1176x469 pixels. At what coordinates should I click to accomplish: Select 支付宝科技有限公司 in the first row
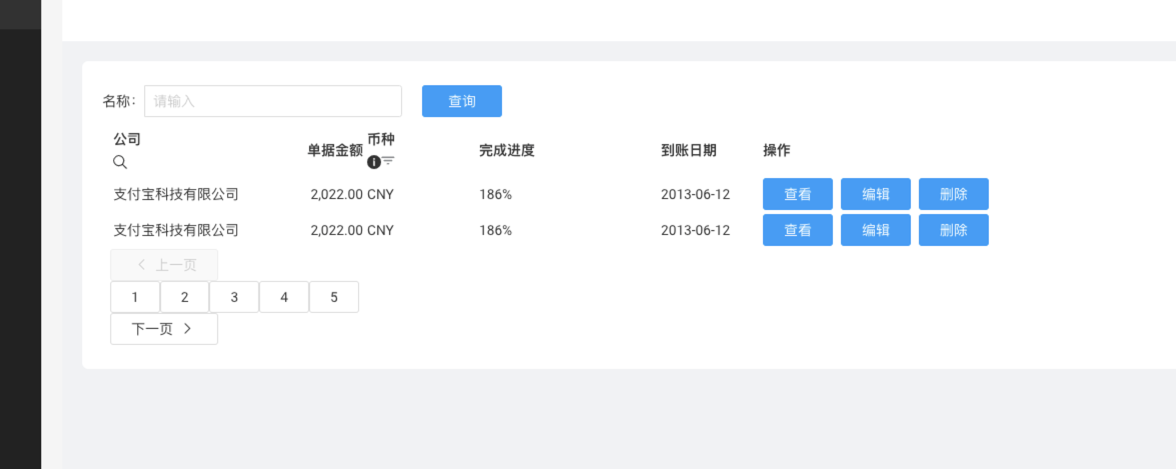tap(176, 194)
